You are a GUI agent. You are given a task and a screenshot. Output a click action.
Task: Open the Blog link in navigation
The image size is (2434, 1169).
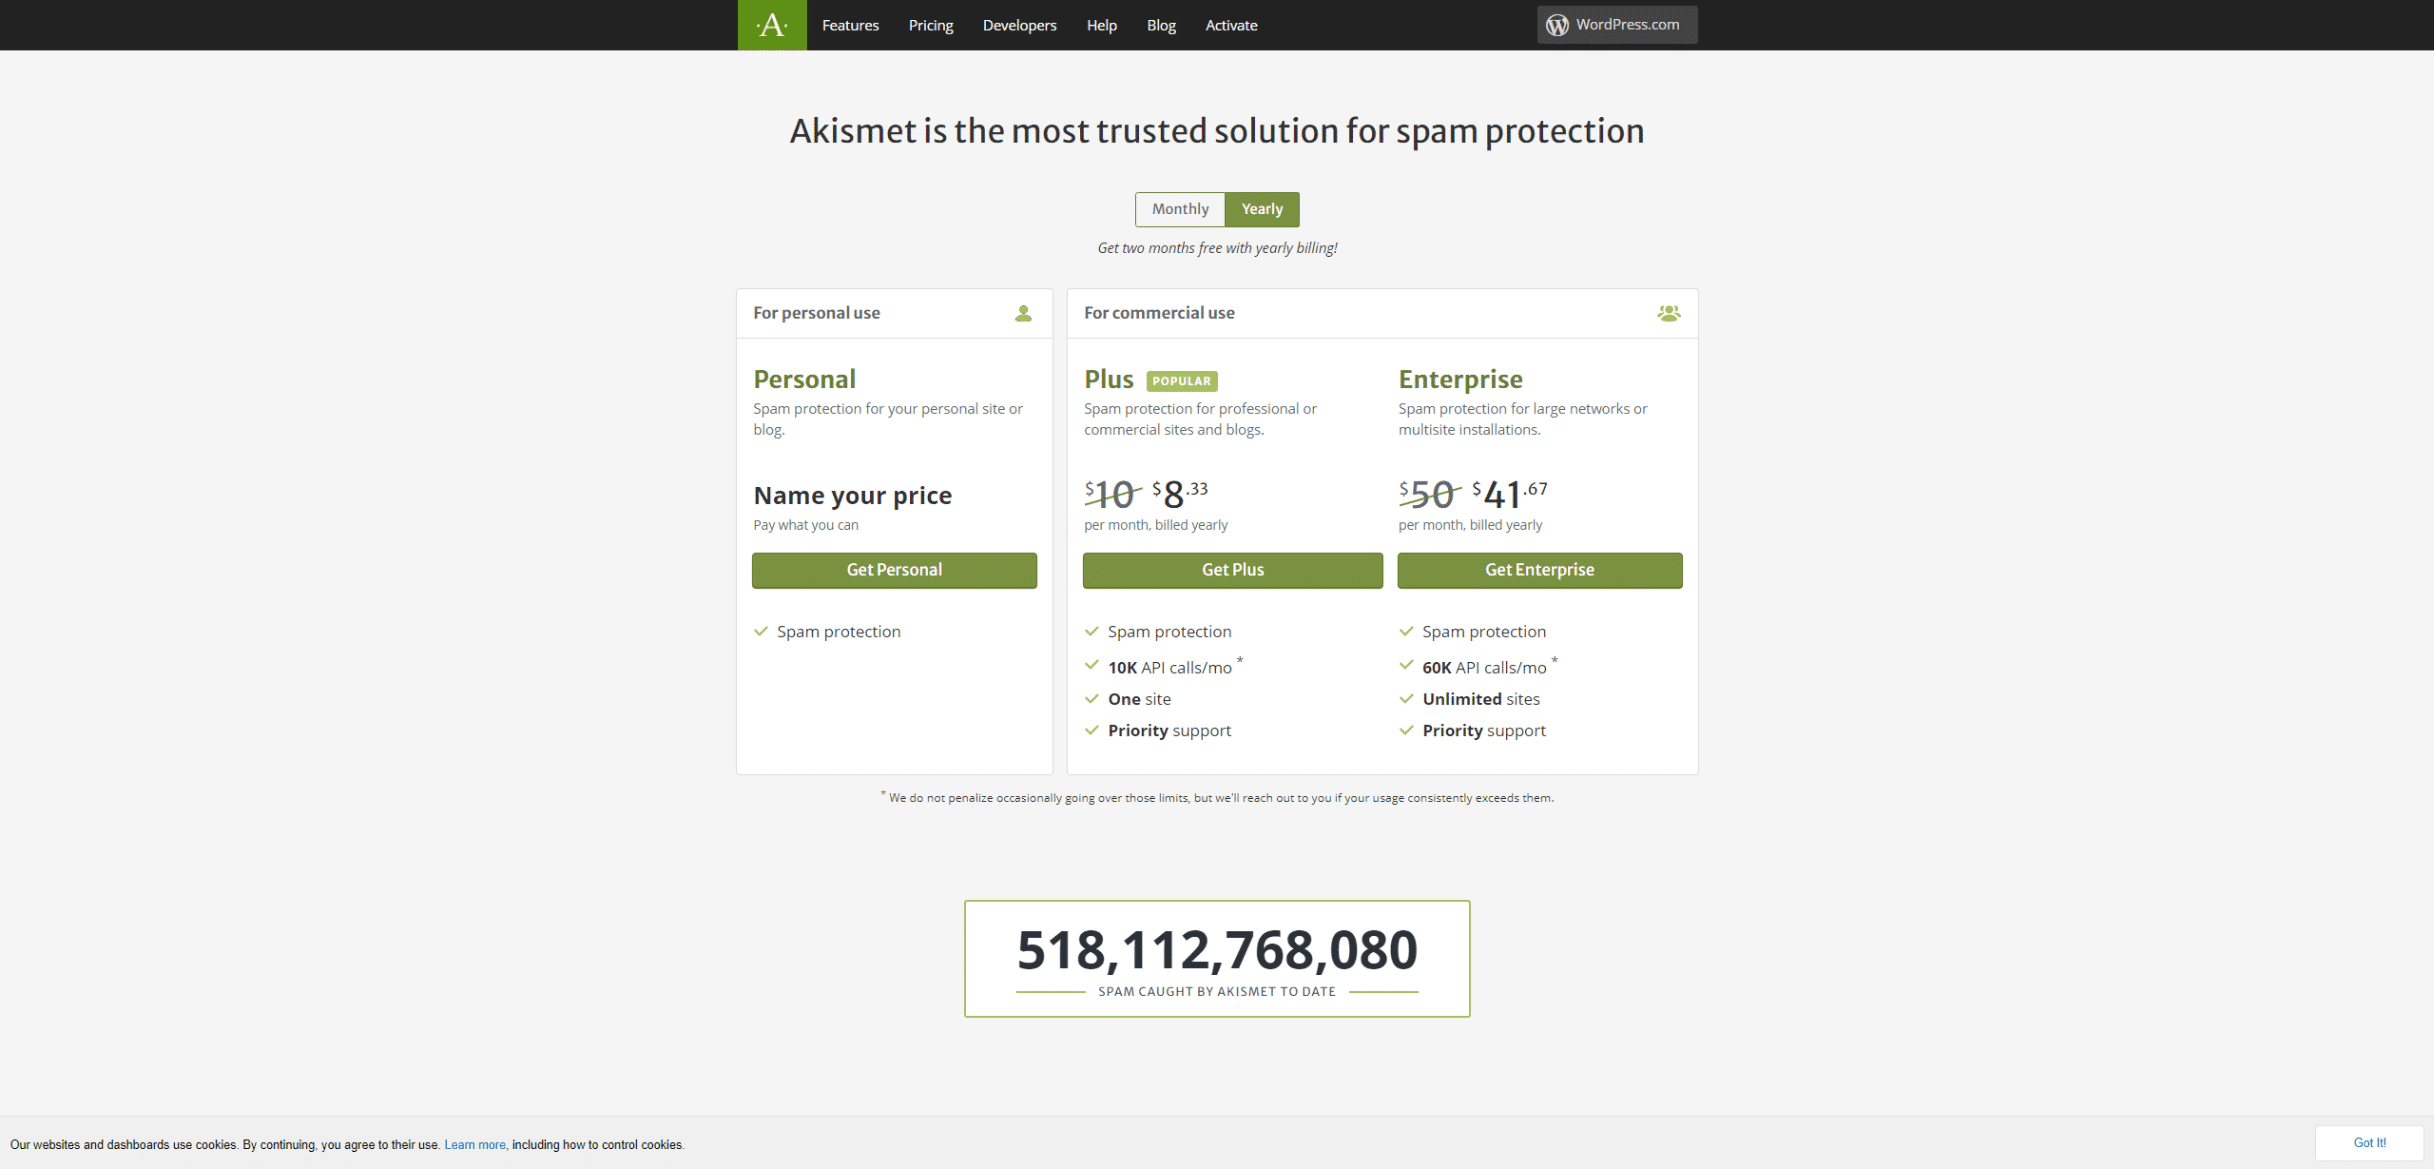pyautogui.click(x=1161, y=25)
